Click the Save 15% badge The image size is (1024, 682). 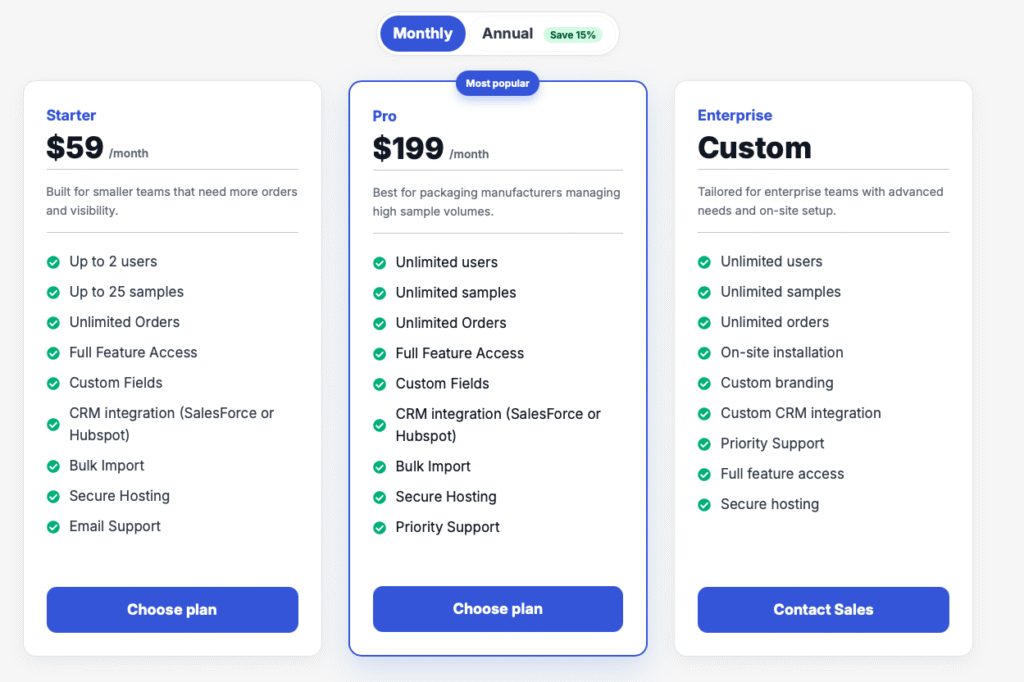click(x=573, y=35)
